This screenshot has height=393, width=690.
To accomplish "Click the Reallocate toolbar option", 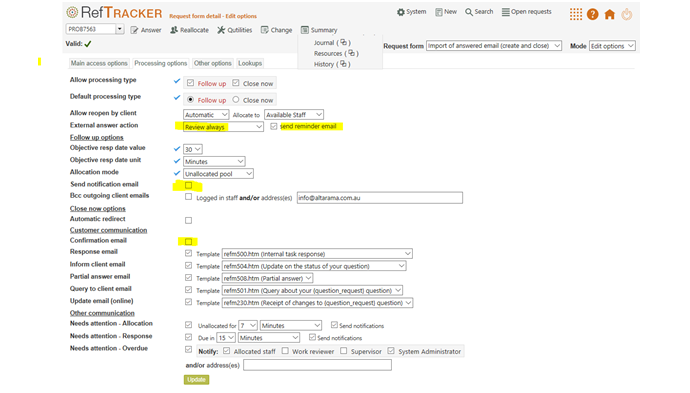I will click(x=189, y=30).
